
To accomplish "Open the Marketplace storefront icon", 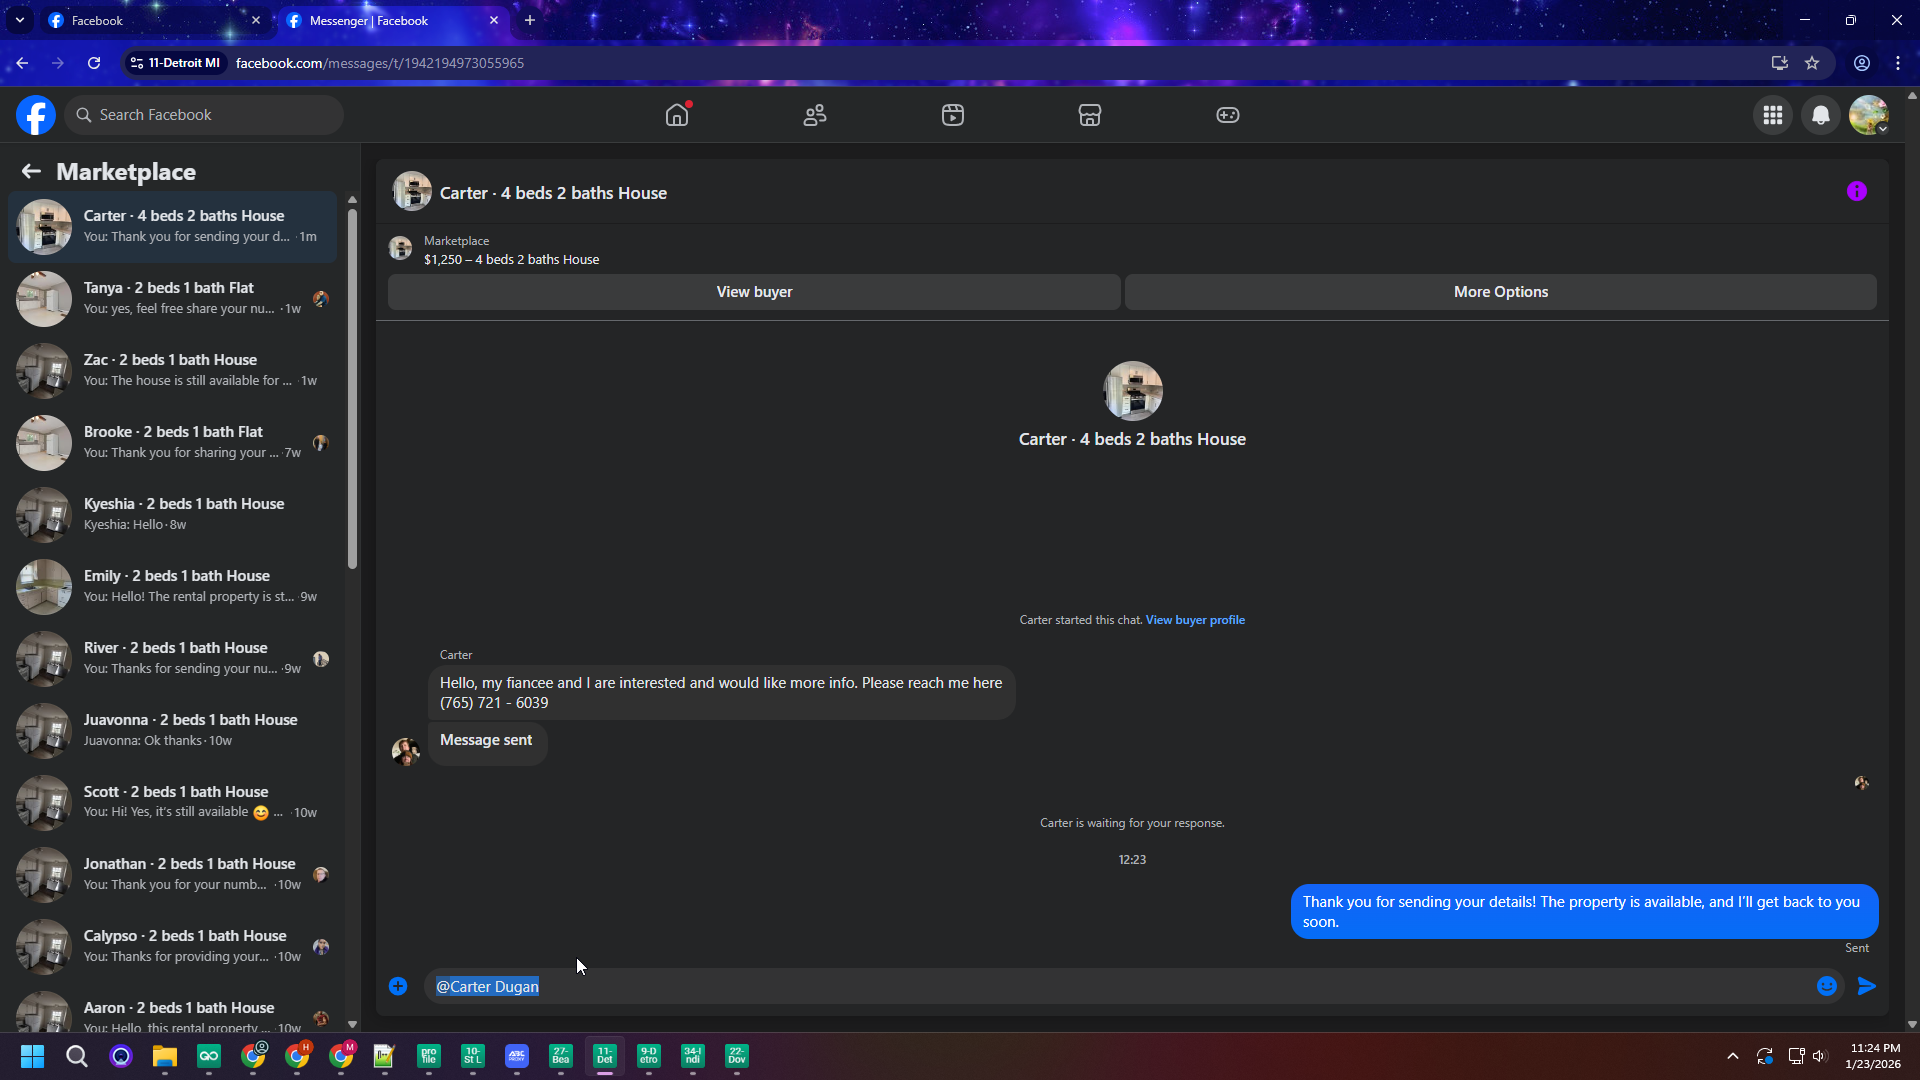I will point(1090,115).
